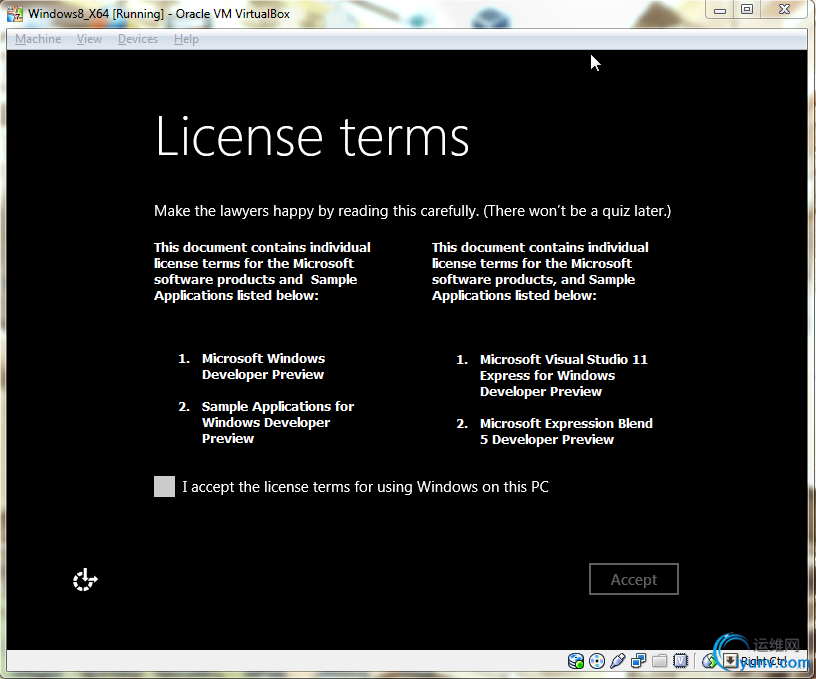Check the accept license terms checkbox

(164, 486)
